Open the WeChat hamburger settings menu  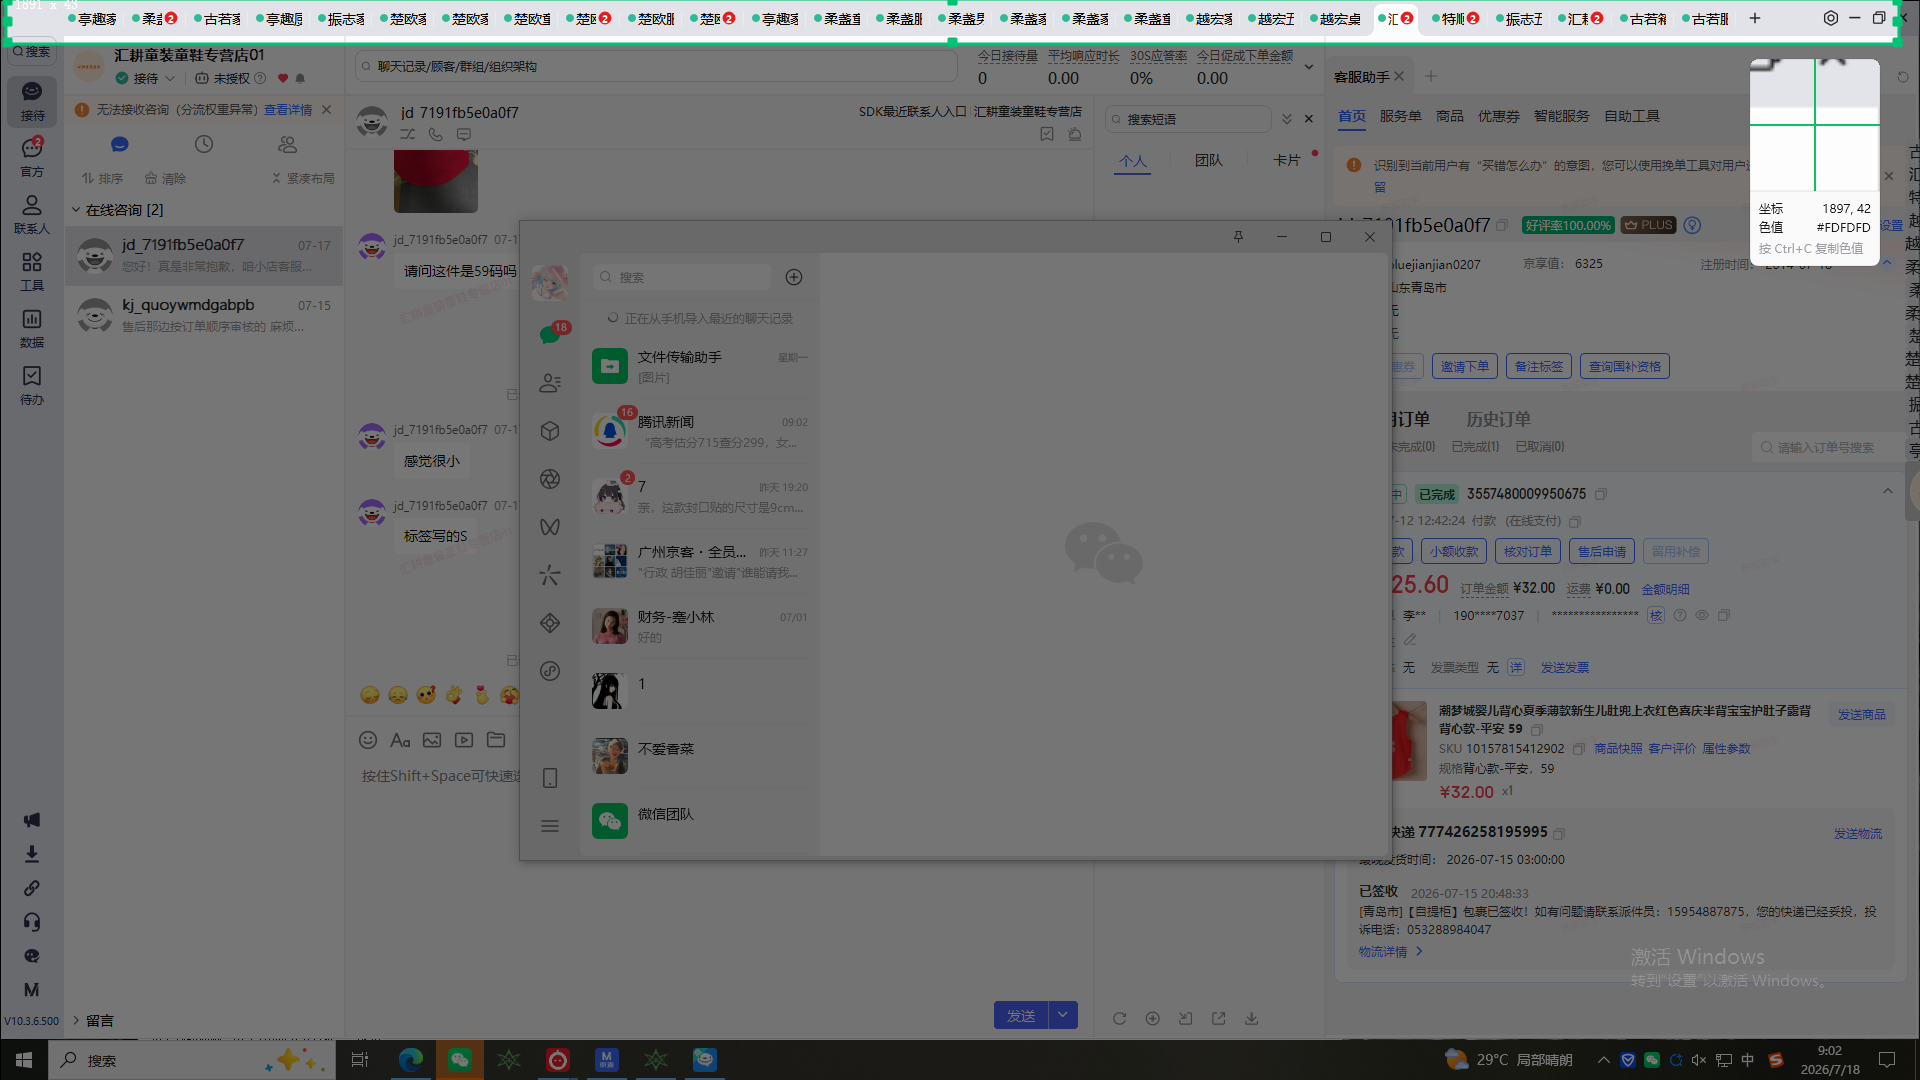click(x=550, y=826)
